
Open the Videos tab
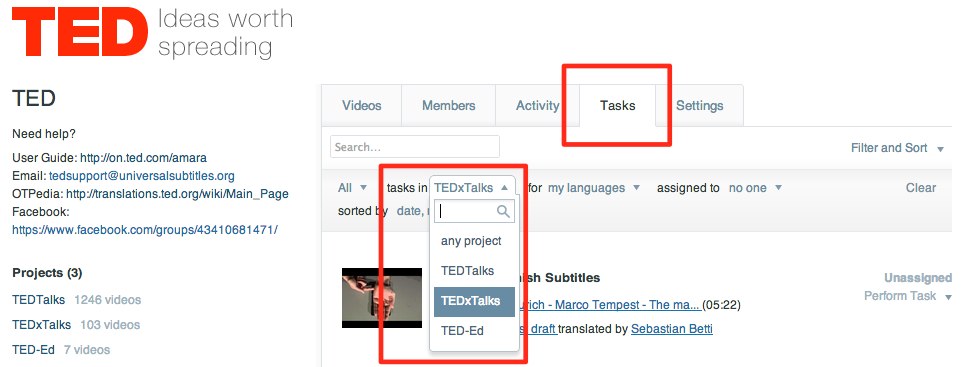click(x=361, y=105)
